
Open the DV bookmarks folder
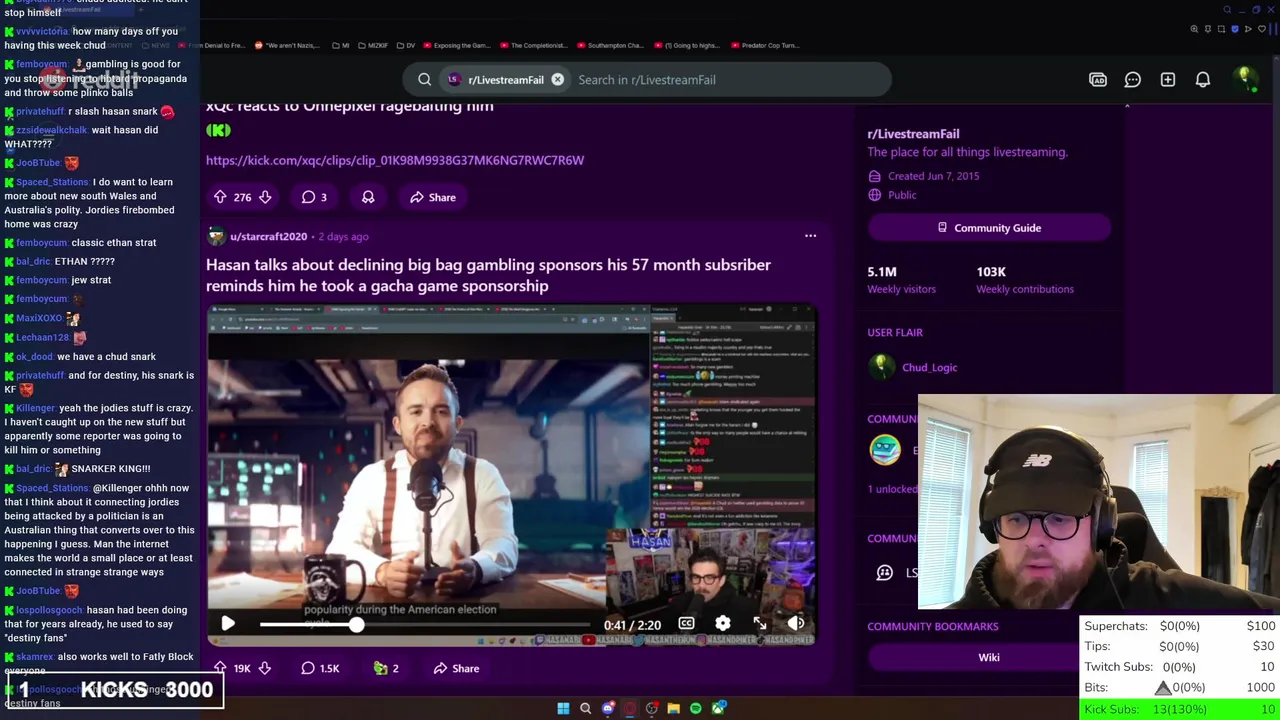[x=405, y=45]
